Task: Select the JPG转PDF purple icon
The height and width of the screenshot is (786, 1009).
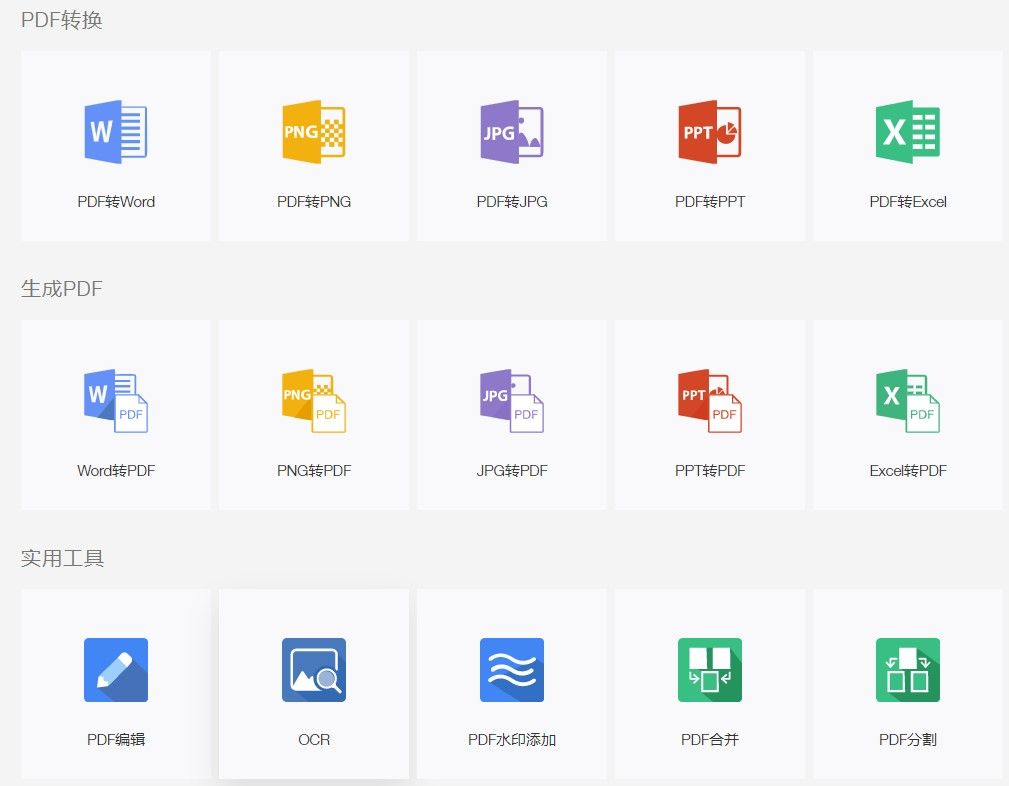Action: (512, 400)
